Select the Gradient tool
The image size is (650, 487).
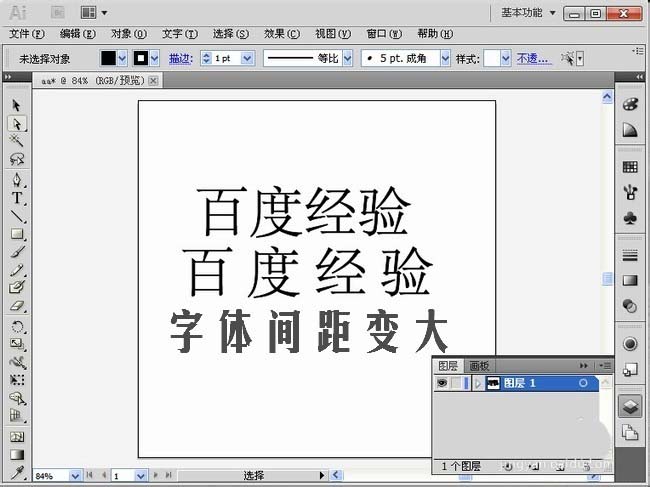click(17, 454)
